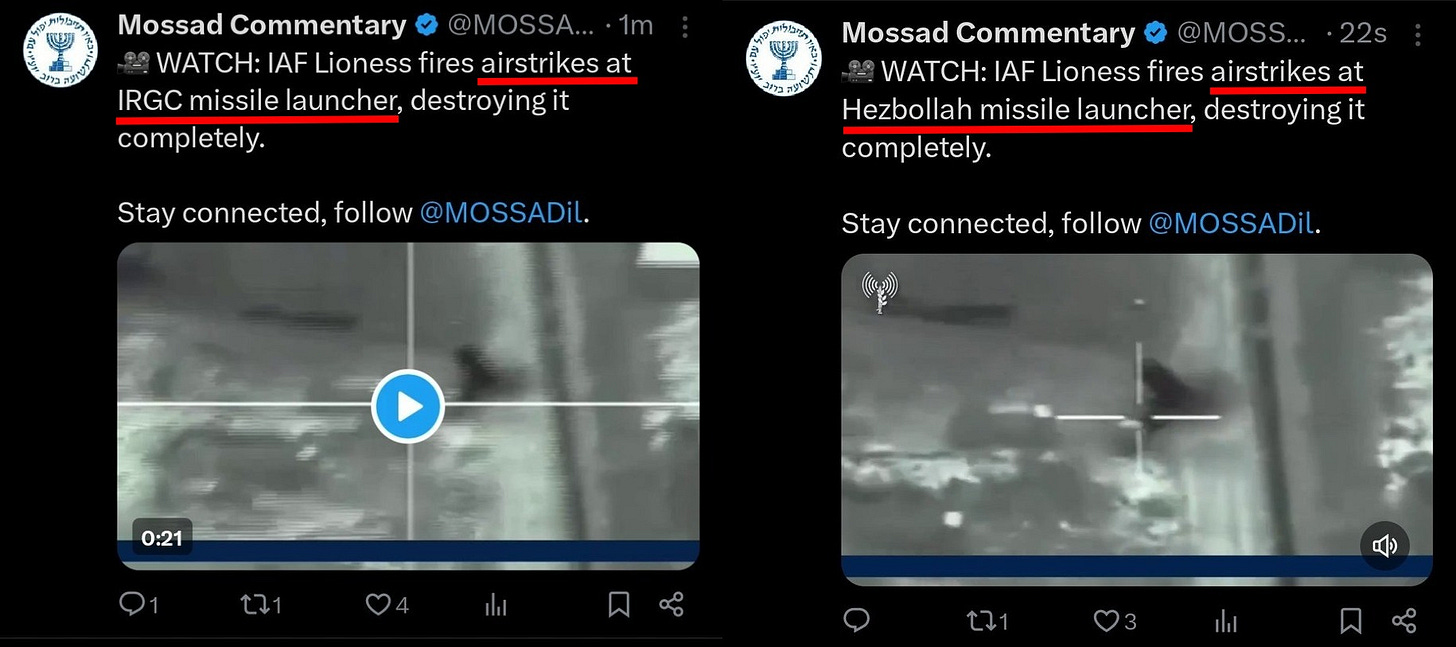Screen dimensions: 1456x647
Task: View analytics for the Hezbollah post
Action: 1226,621
